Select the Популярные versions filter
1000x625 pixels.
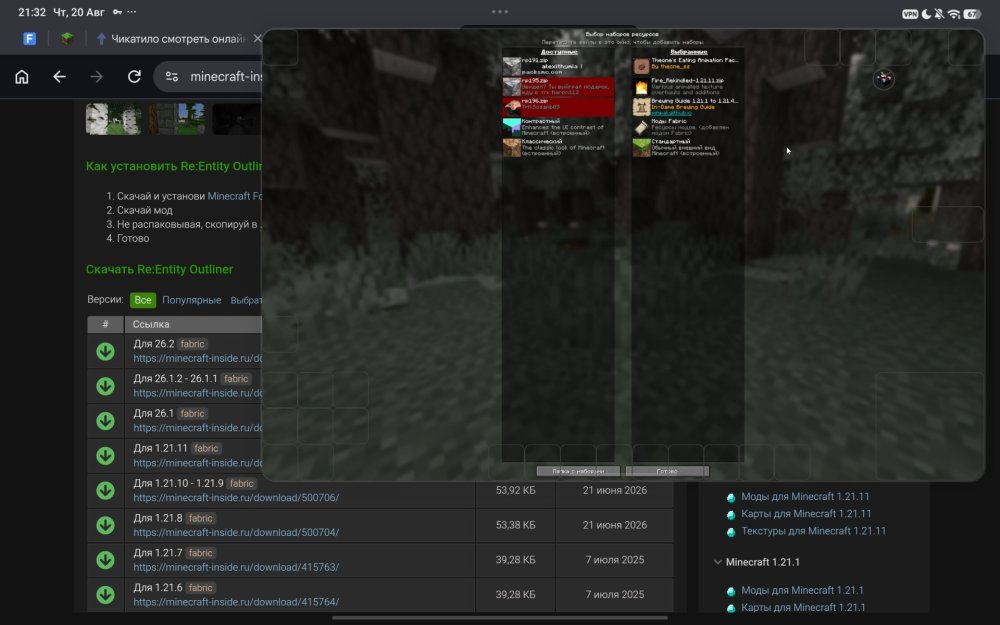click(191, 300)
